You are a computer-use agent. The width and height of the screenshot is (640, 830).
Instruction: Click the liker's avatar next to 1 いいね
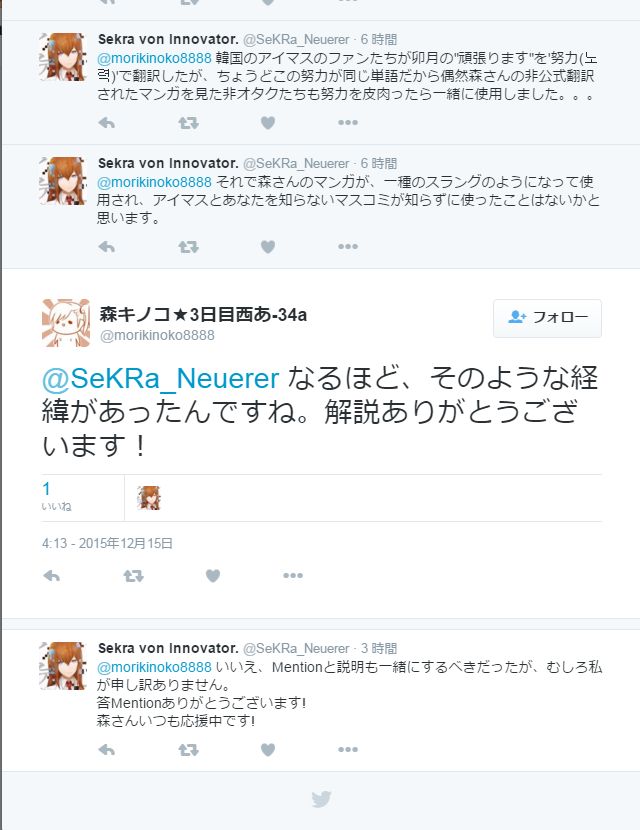tap(149, 498)
